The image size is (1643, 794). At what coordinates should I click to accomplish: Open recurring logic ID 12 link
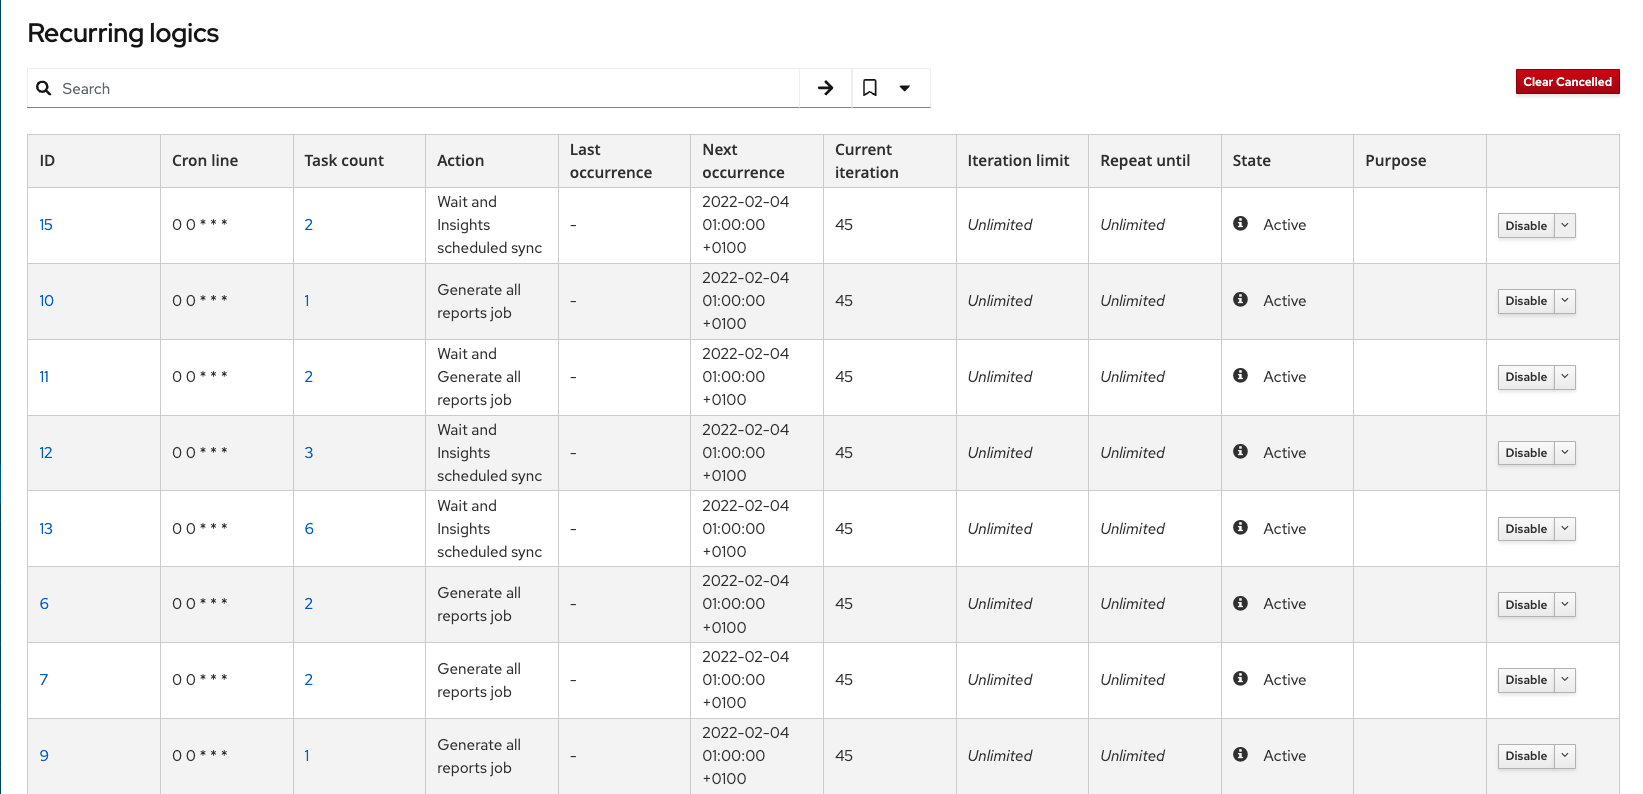click(46, 453)
